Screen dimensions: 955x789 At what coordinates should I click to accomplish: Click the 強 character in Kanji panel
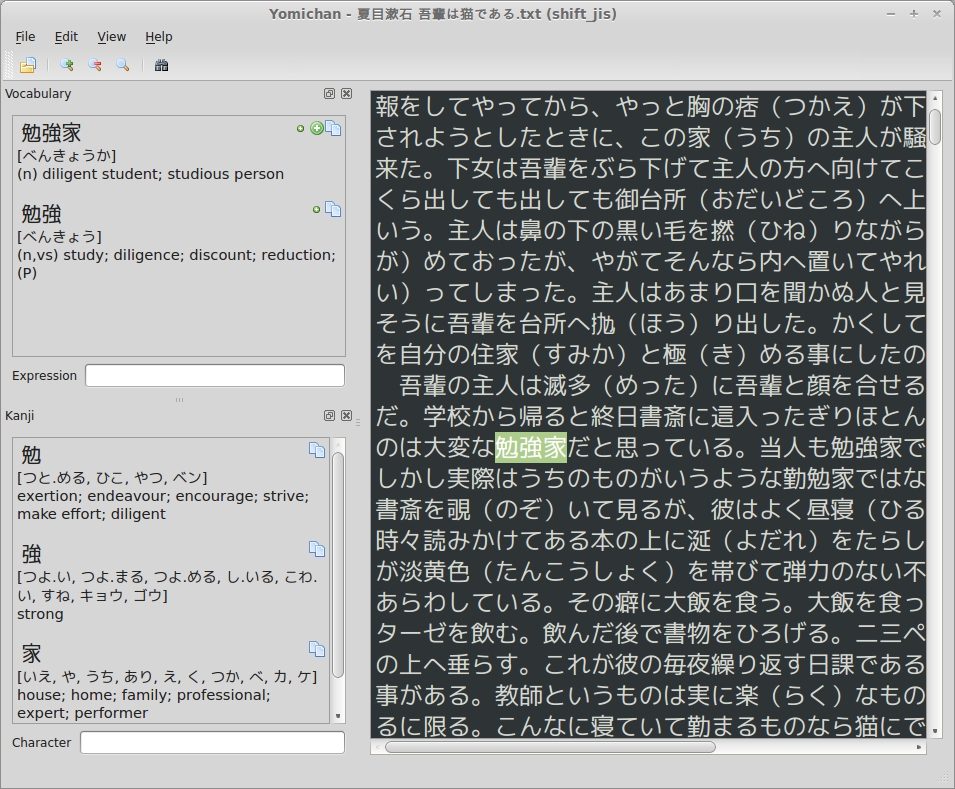coord(31,554)
